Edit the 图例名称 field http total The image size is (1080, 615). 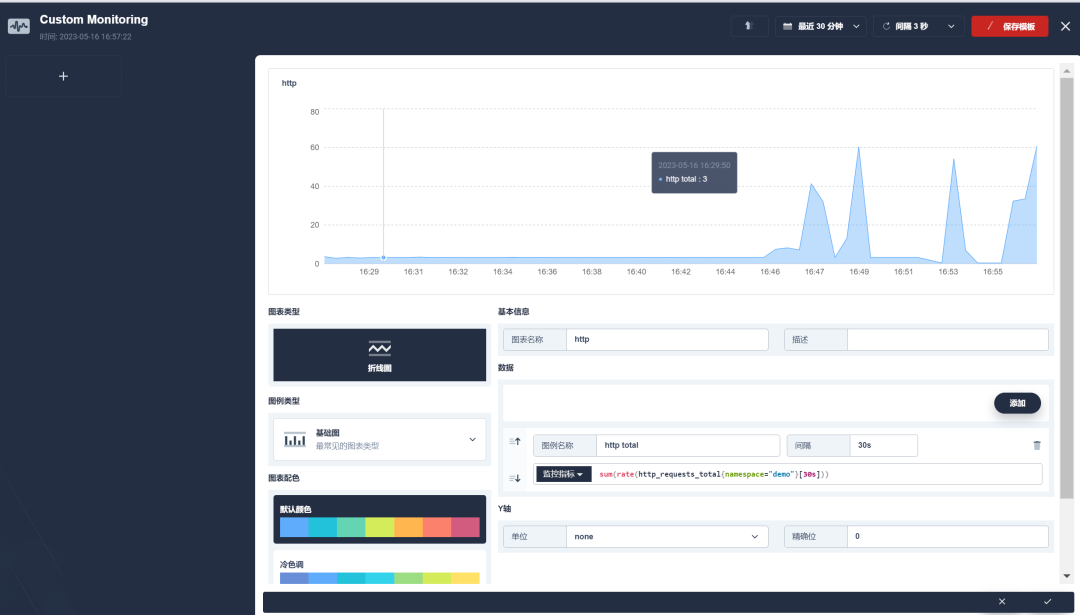[x=688, y=446]
